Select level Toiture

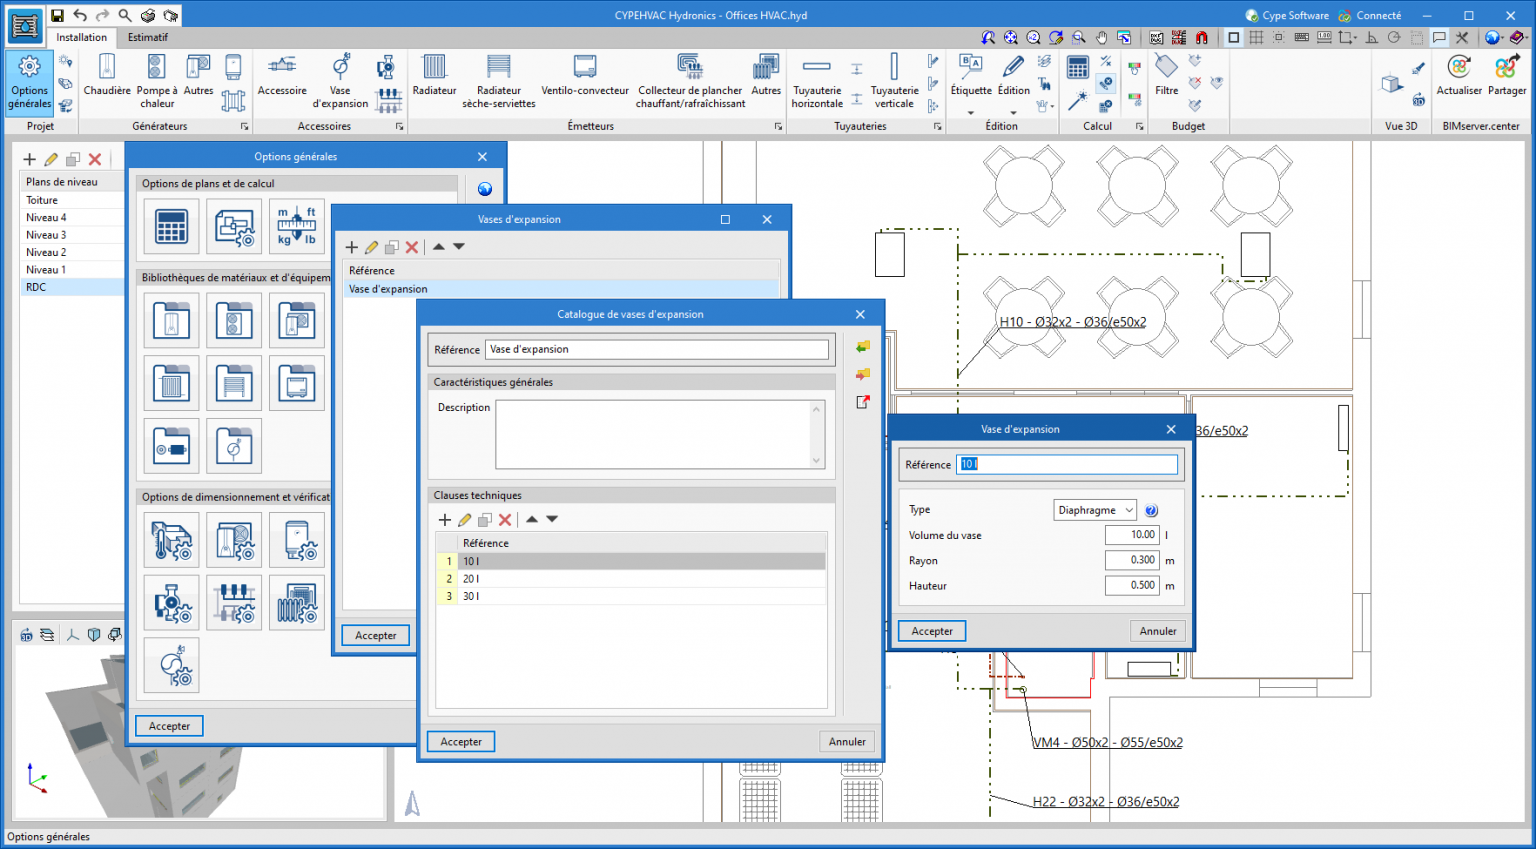(x=72, y=200)
